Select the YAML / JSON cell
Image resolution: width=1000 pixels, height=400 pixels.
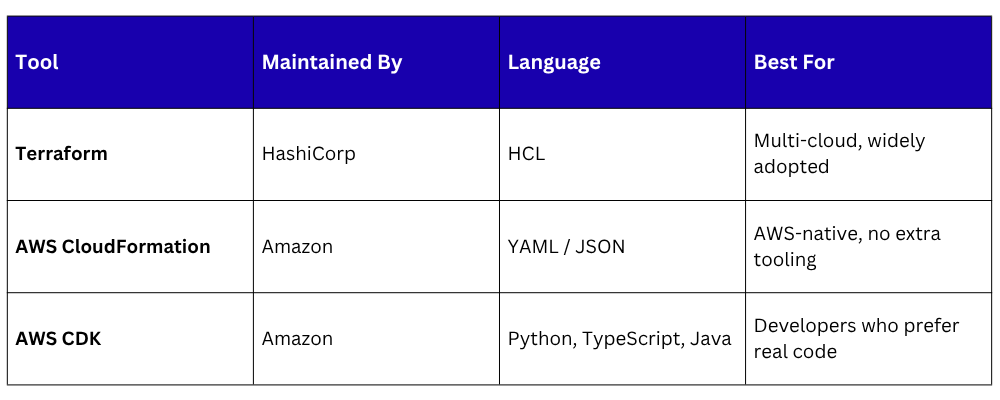[622, 246]
